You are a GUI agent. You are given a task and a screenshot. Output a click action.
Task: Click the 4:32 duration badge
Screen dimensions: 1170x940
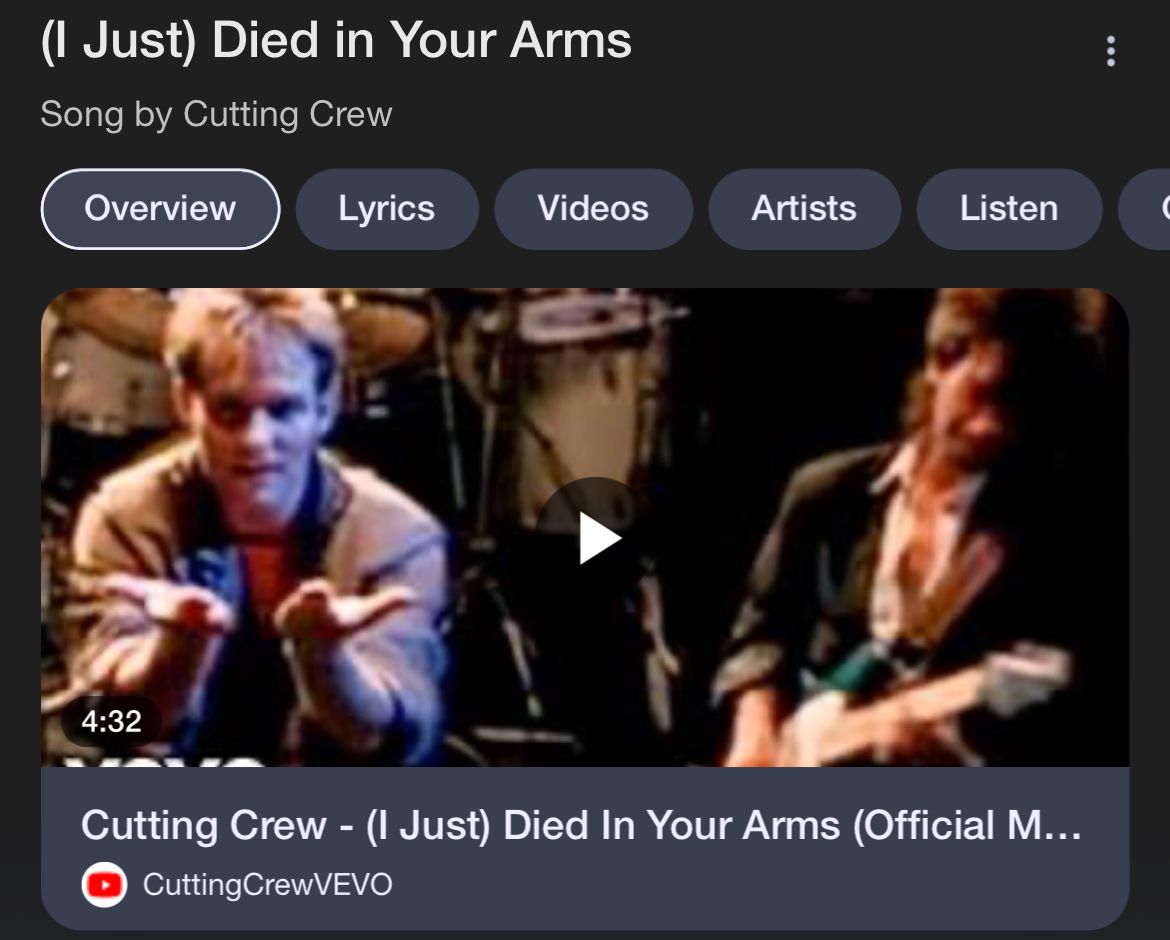pos(111,721)
